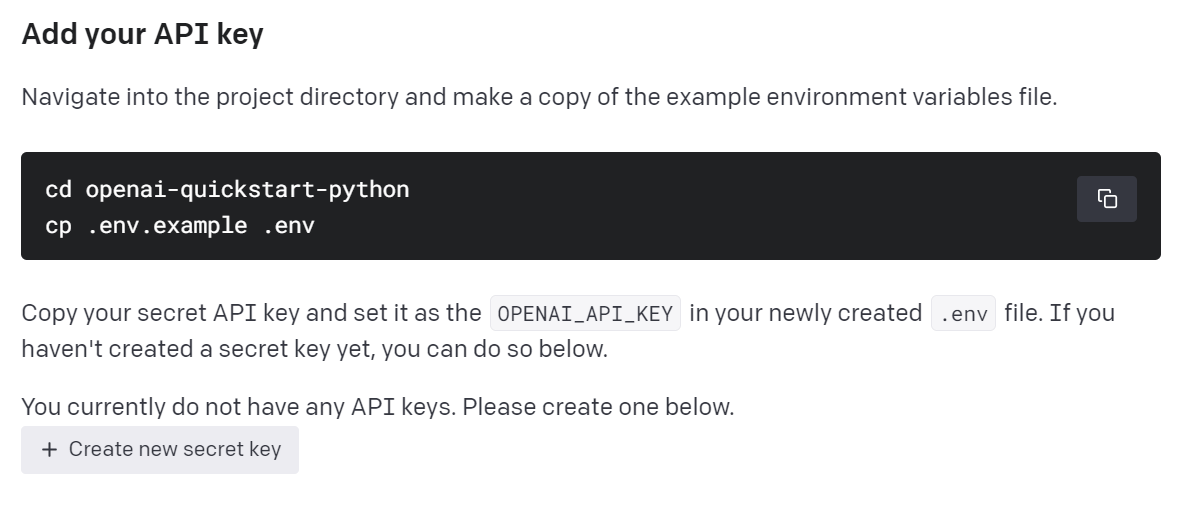Select the Add your API key heading

(142, 34)
